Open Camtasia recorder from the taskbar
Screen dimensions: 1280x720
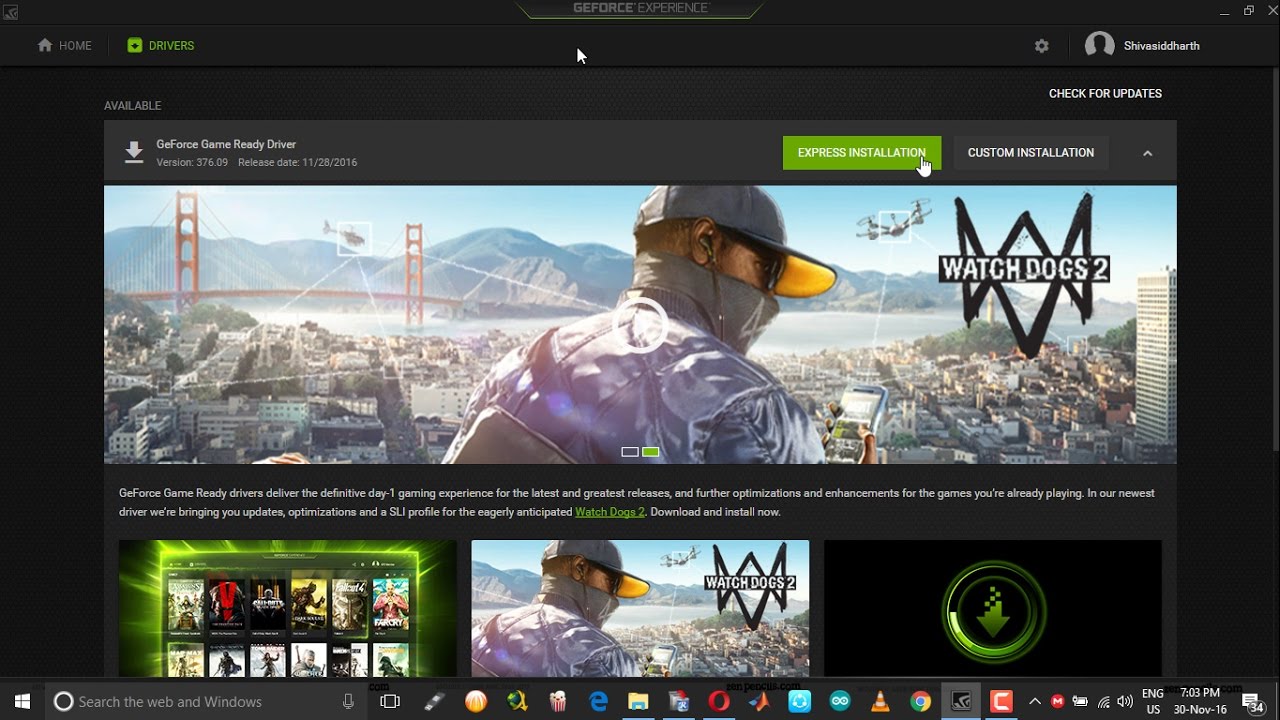[x=1001, y=702]
